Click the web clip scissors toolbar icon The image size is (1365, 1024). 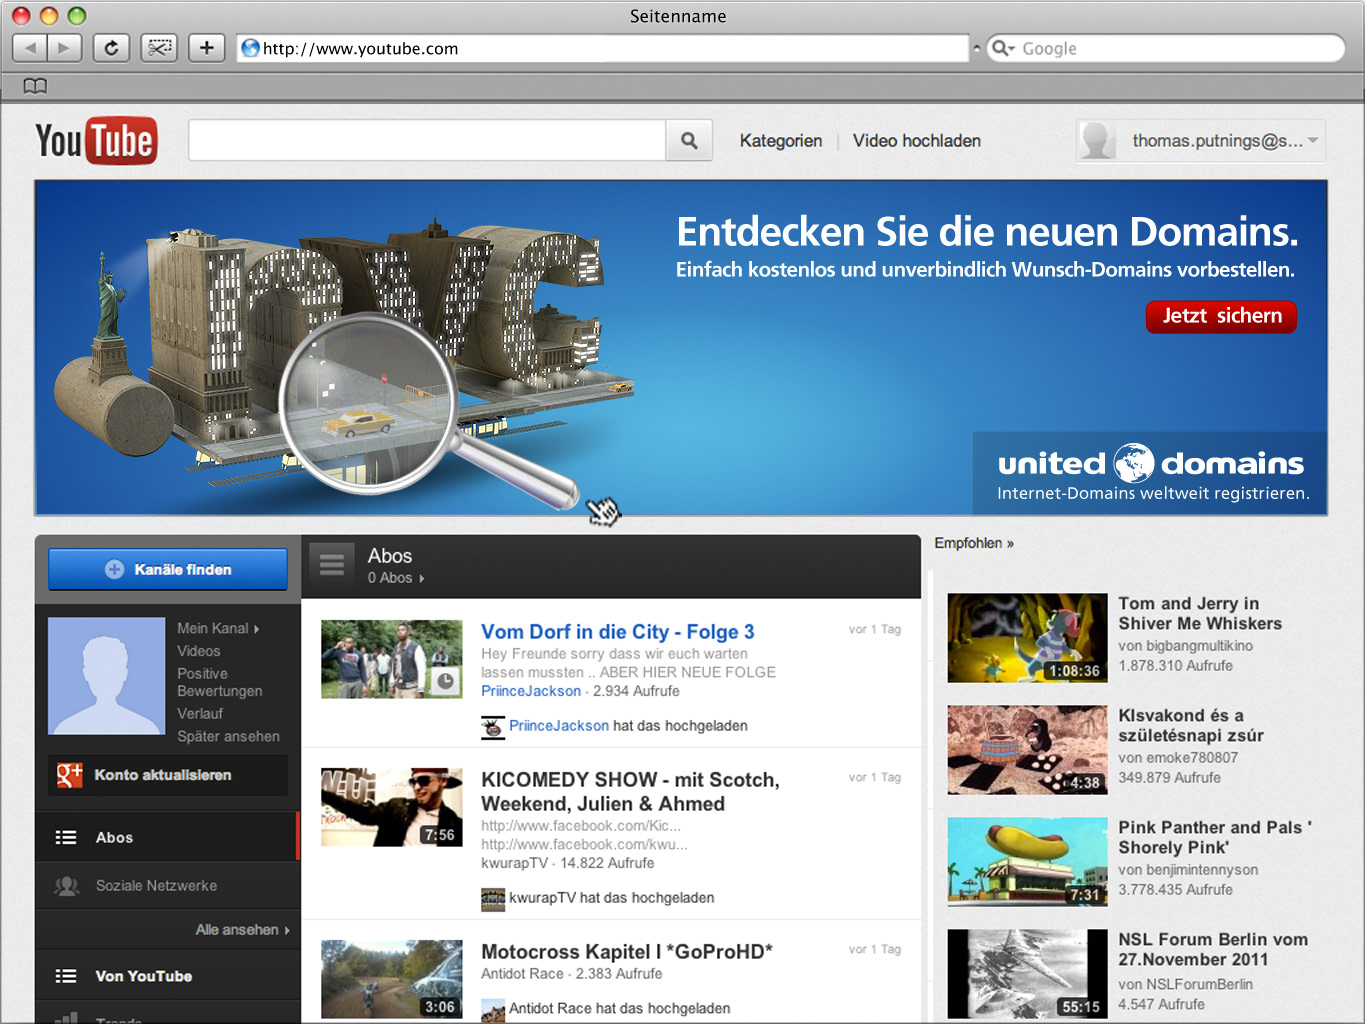(x=159, y=48)
